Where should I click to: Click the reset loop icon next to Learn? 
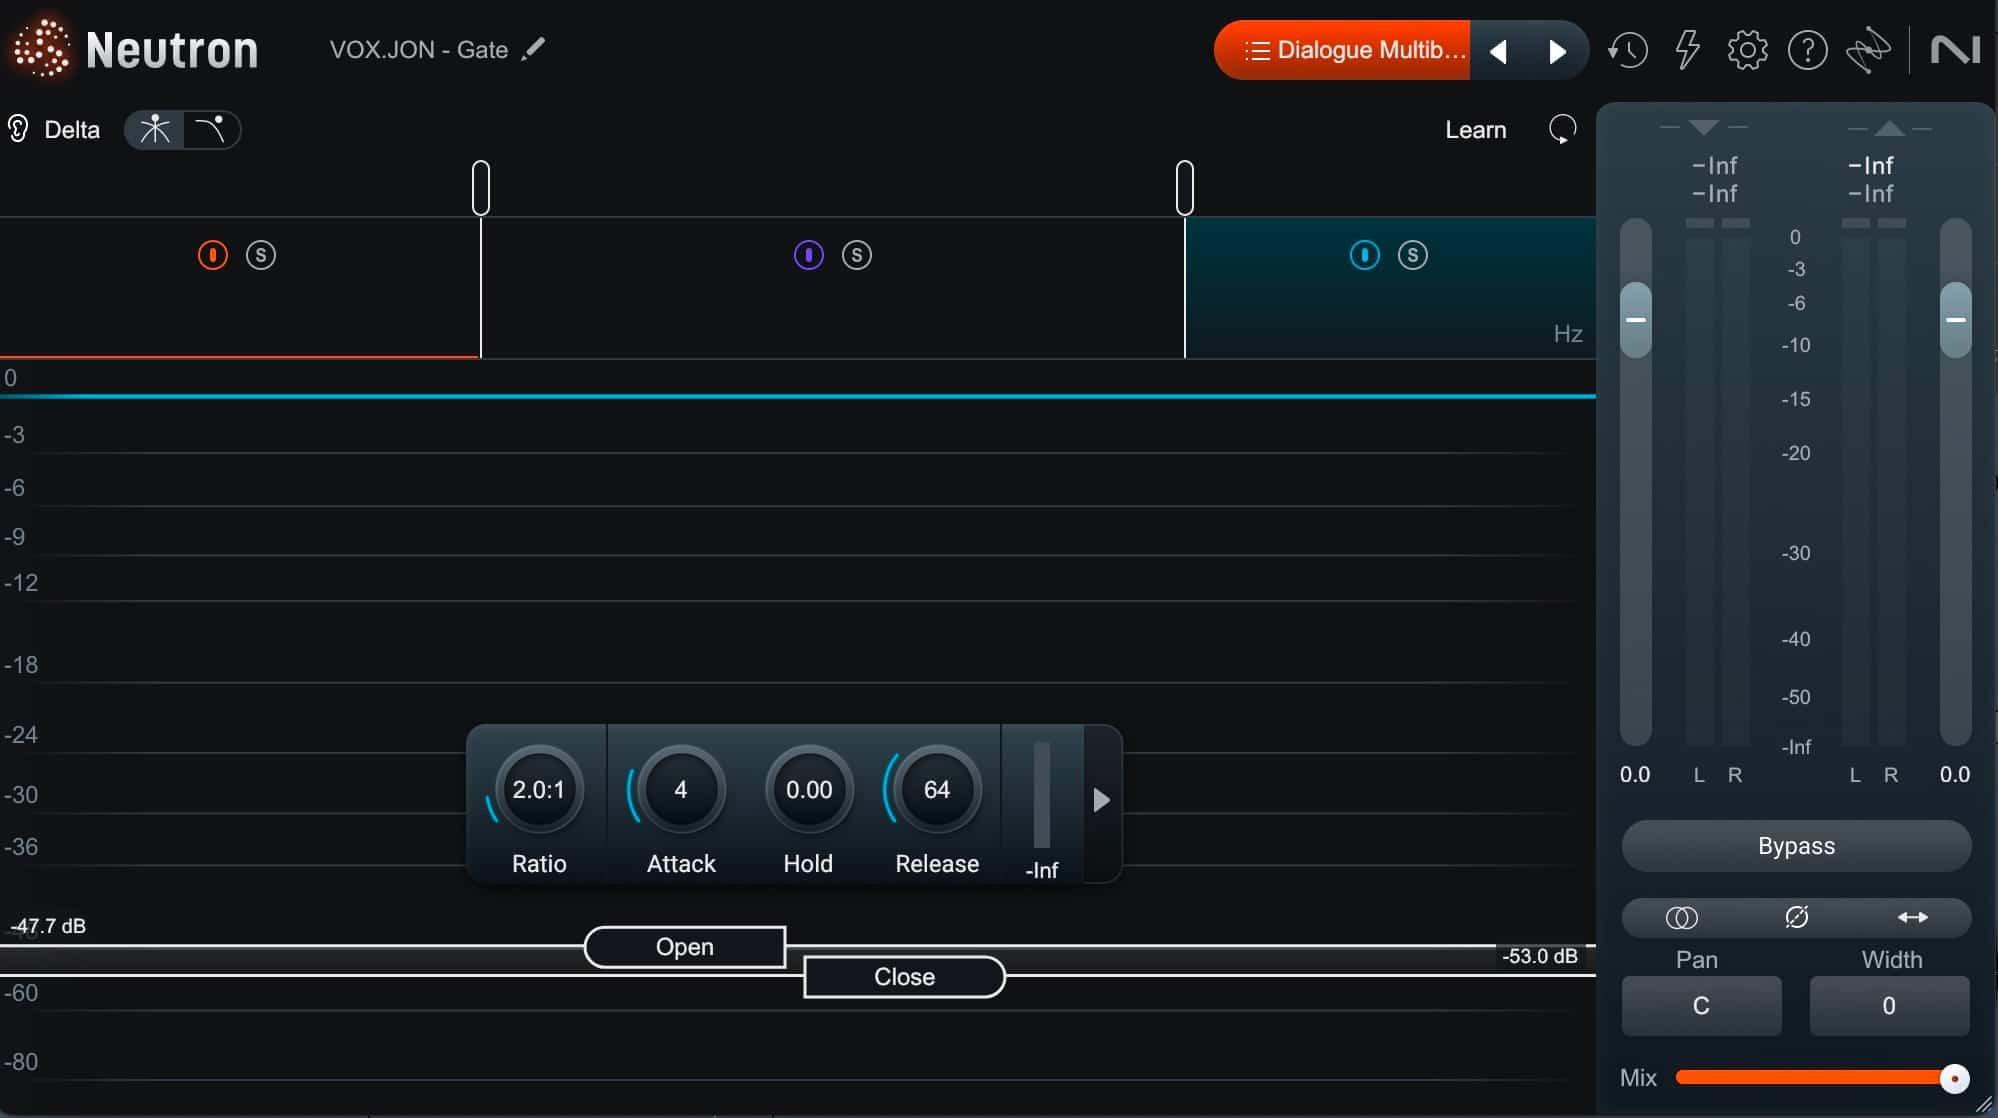[1562, 129]
